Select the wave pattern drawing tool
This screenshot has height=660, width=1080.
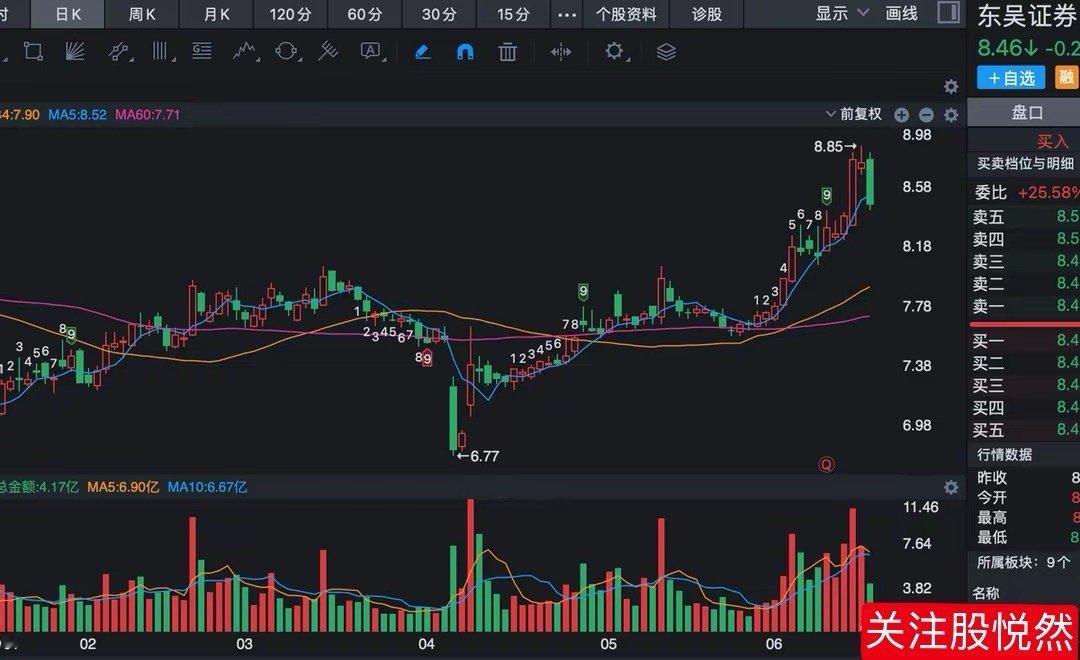point(245,51)
